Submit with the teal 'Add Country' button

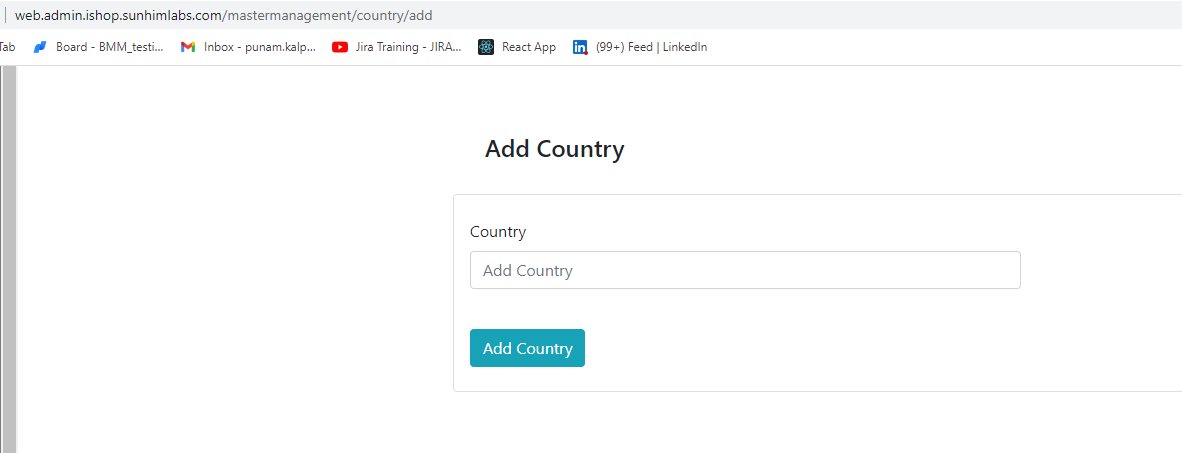[x=527, y=348]
